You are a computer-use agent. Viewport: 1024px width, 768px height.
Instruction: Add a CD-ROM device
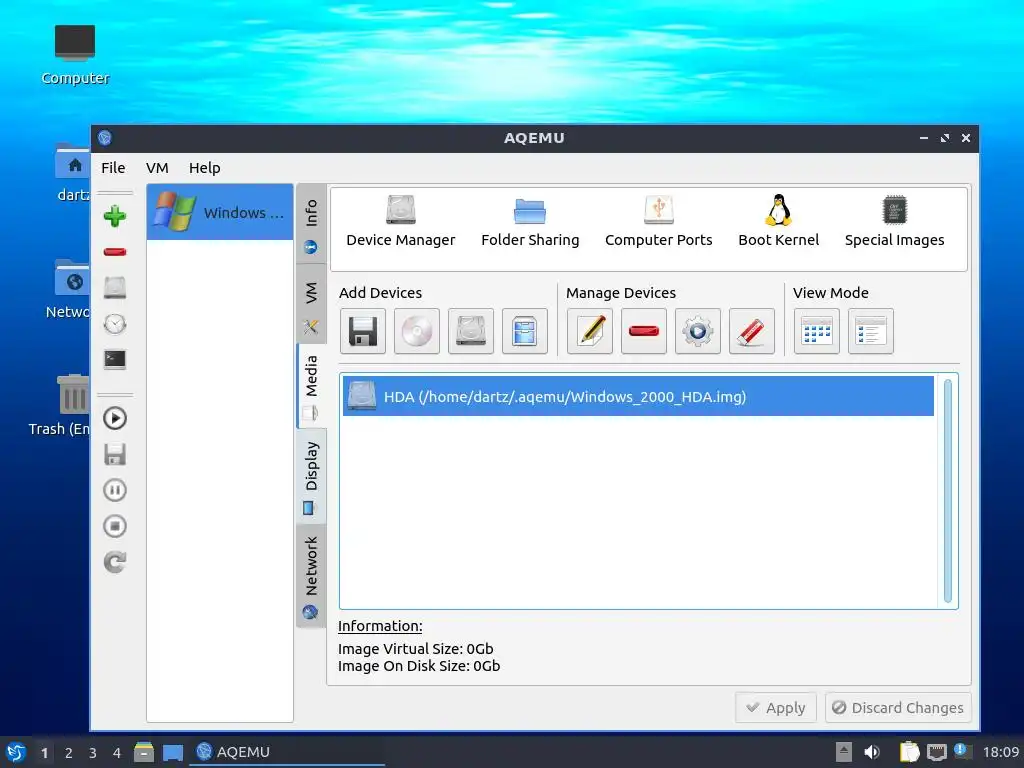tap(417, 331)
